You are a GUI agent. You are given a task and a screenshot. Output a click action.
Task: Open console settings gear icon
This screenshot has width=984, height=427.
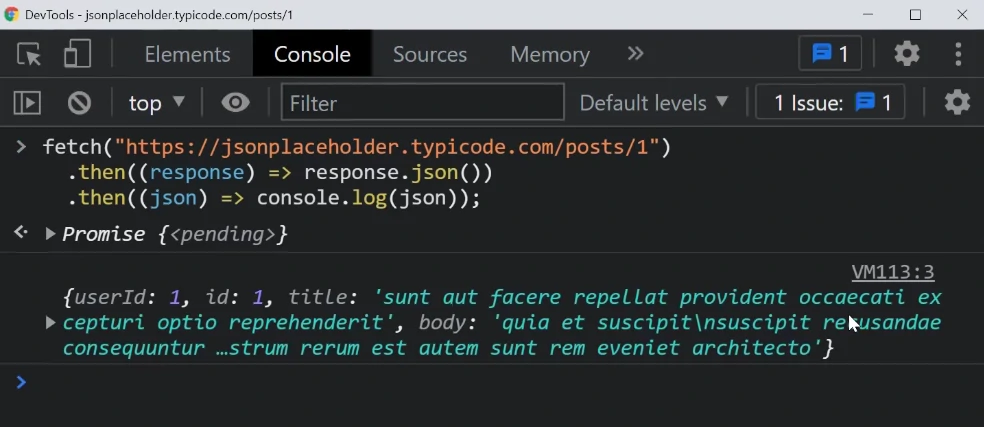point(957,102)
